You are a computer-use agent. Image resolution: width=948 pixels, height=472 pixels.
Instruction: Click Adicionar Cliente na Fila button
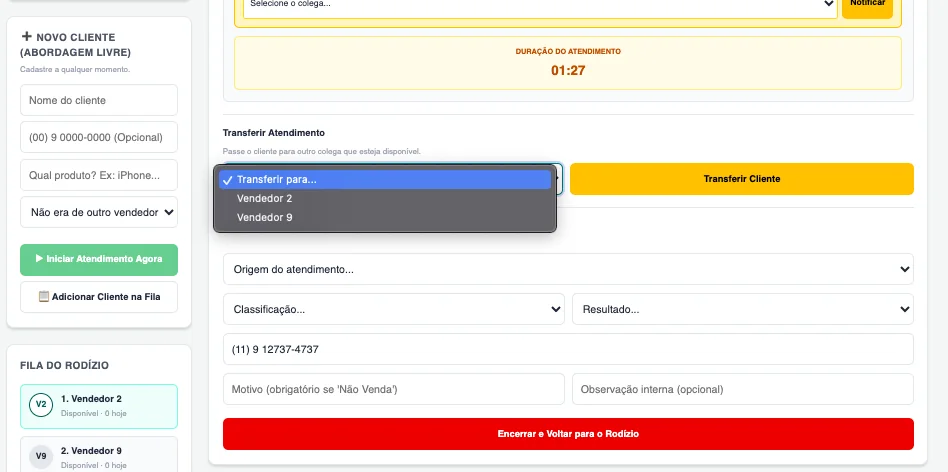(x=99, y=297)
